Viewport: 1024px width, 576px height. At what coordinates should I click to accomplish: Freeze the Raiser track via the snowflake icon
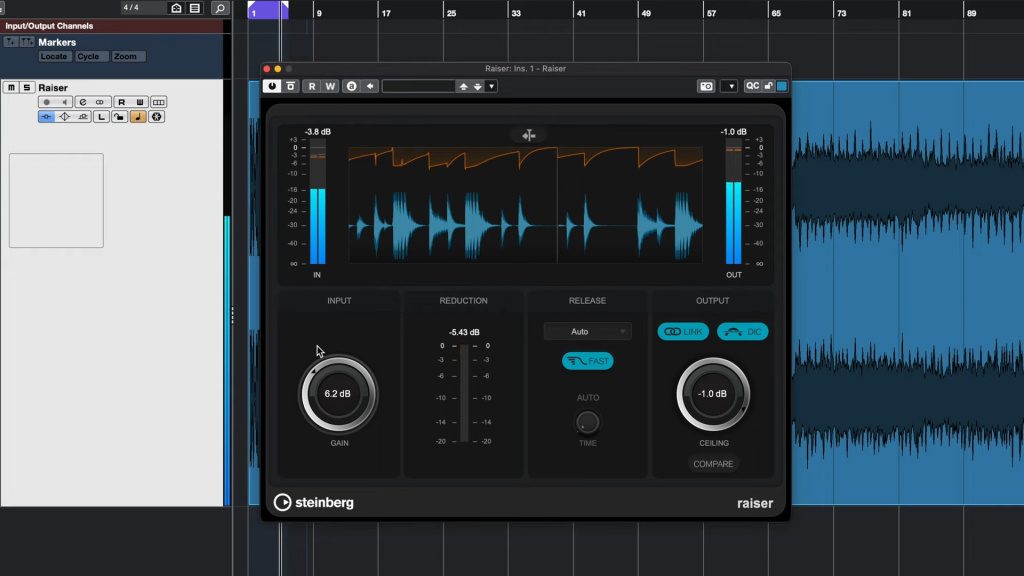[156, 116]
